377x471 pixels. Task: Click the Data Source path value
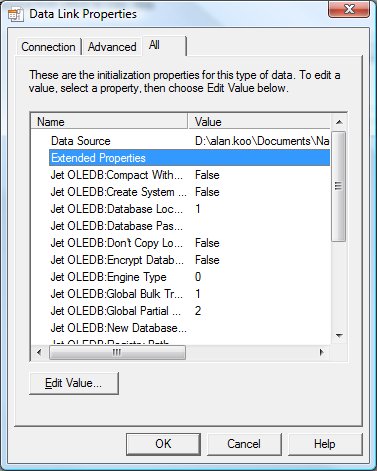point(262,141)
